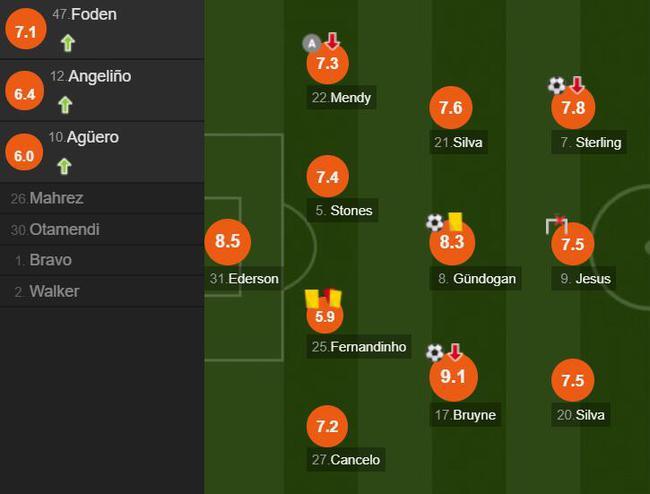This screenshot has height=494, width=650.
Task: Select Walker in the bench list
Action: (x=102, y=291)
